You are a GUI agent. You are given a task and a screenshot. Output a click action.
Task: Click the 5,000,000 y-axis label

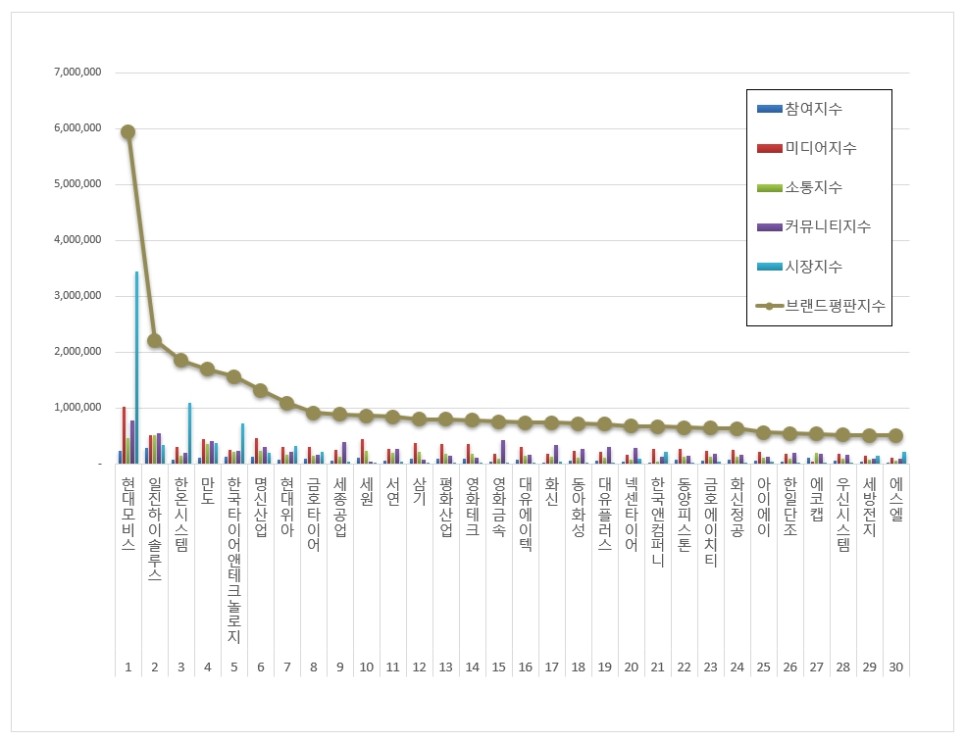(x=78, y=184)
